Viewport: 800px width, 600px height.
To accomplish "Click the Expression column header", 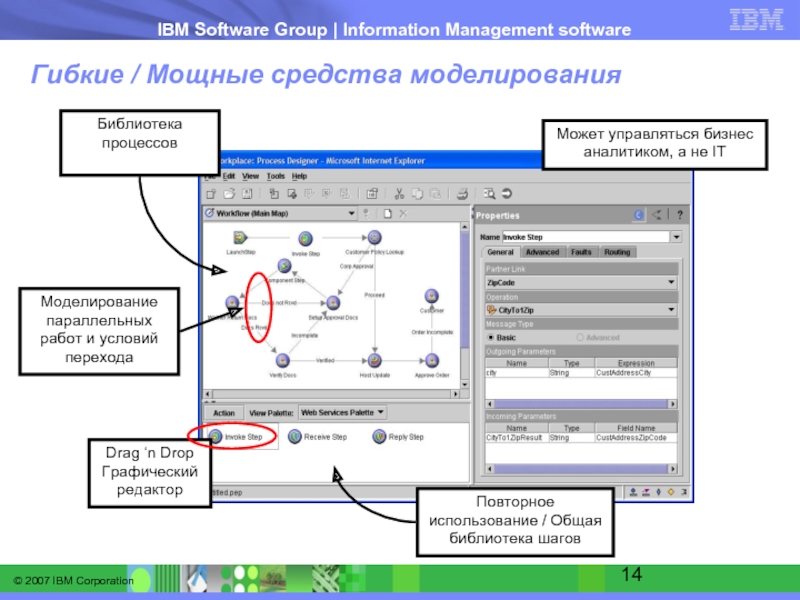I will (x=636, y=363).
